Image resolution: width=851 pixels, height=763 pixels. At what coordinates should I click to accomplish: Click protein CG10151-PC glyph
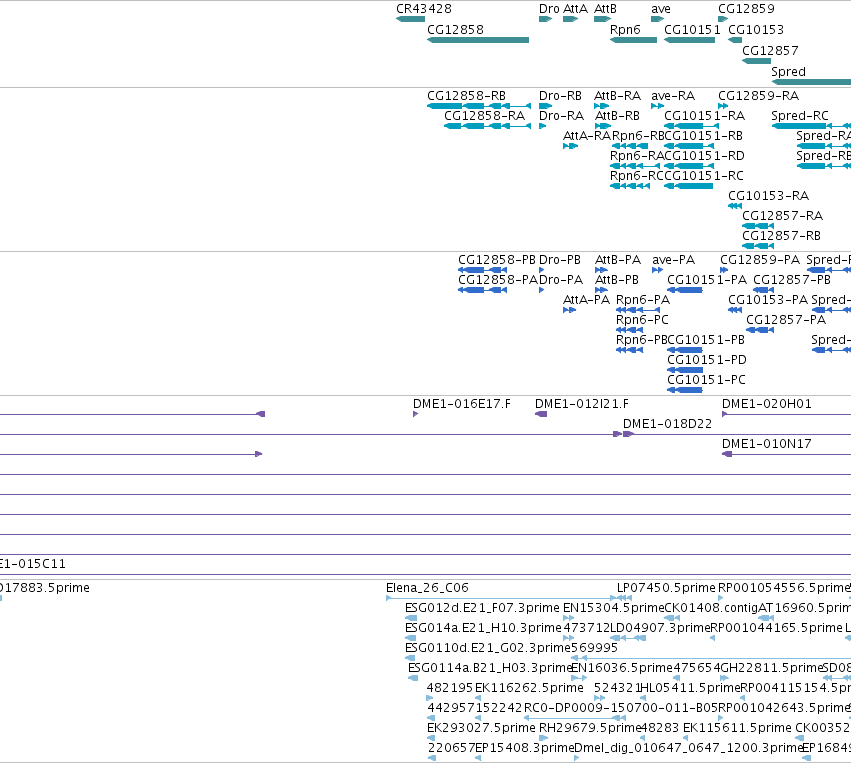[x=685, y=390]
